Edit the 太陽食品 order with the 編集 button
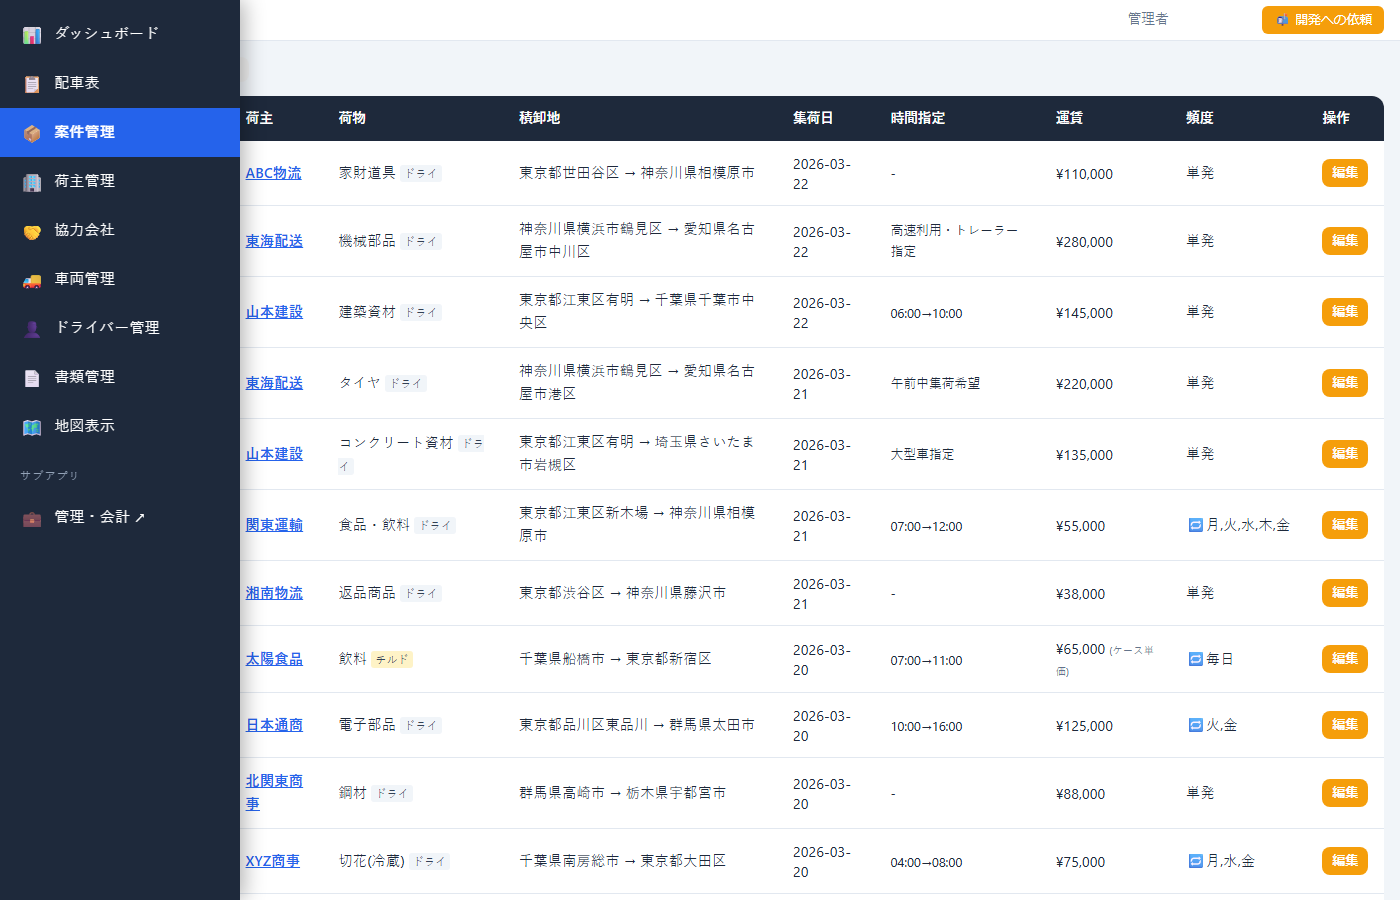The image size is (1400, 900). pyautogui.click(x=1344, y=658)
